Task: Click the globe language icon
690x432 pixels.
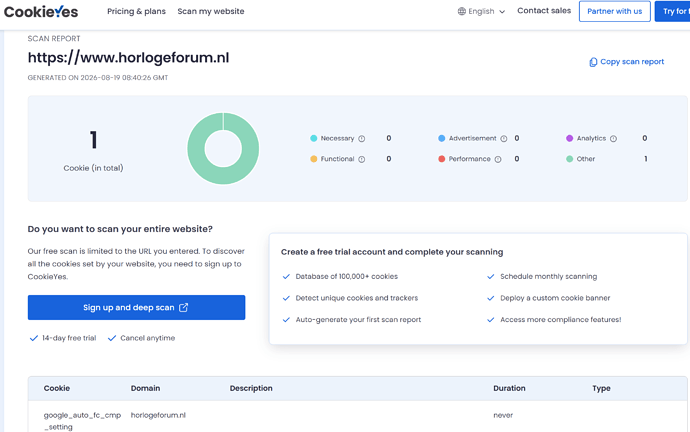Action: click(x=462, y=11)
